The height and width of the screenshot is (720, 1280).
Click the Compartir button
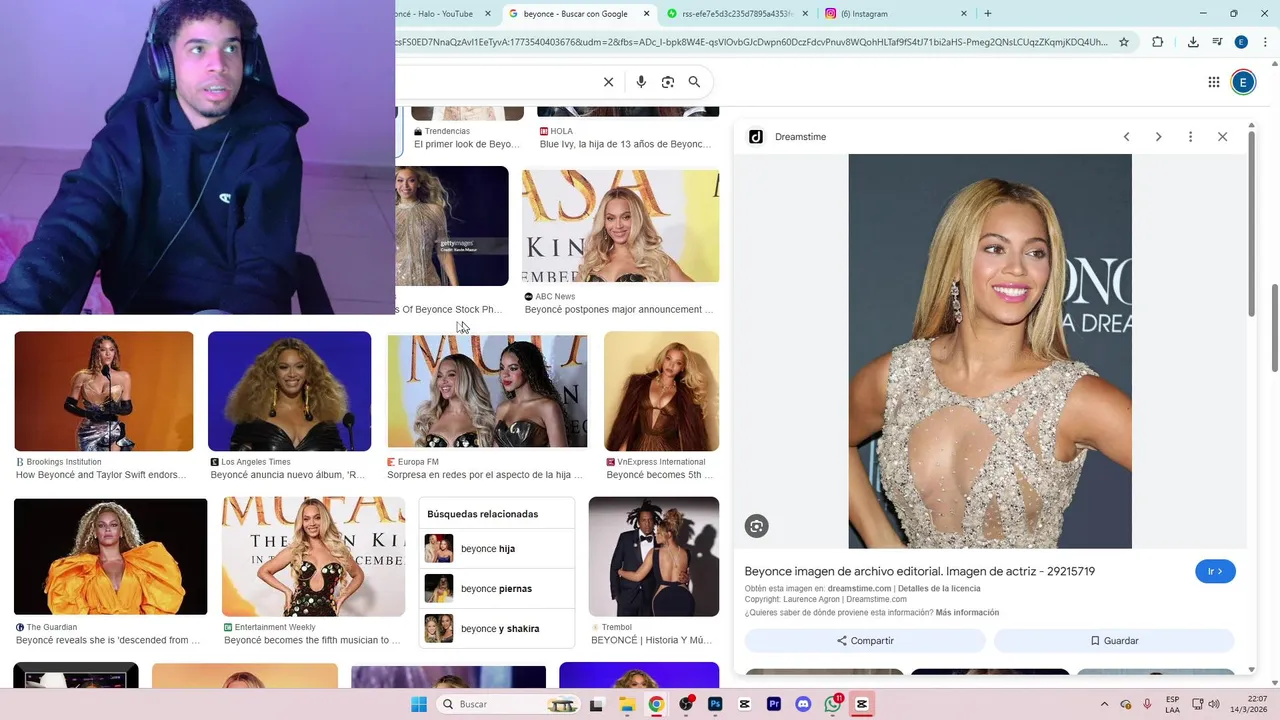pyautogui.click(x=865, y=641)
